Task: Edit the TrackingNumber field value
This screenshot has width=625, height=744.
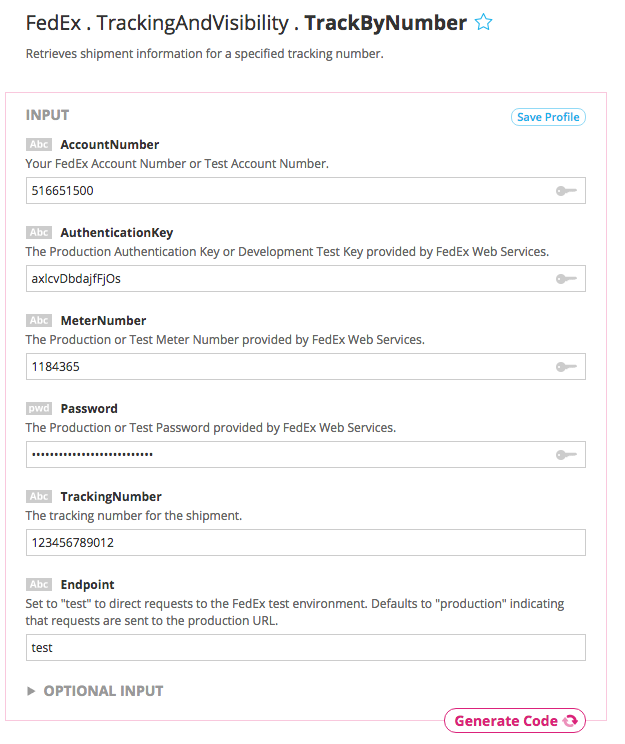Action: click(305, 543)
